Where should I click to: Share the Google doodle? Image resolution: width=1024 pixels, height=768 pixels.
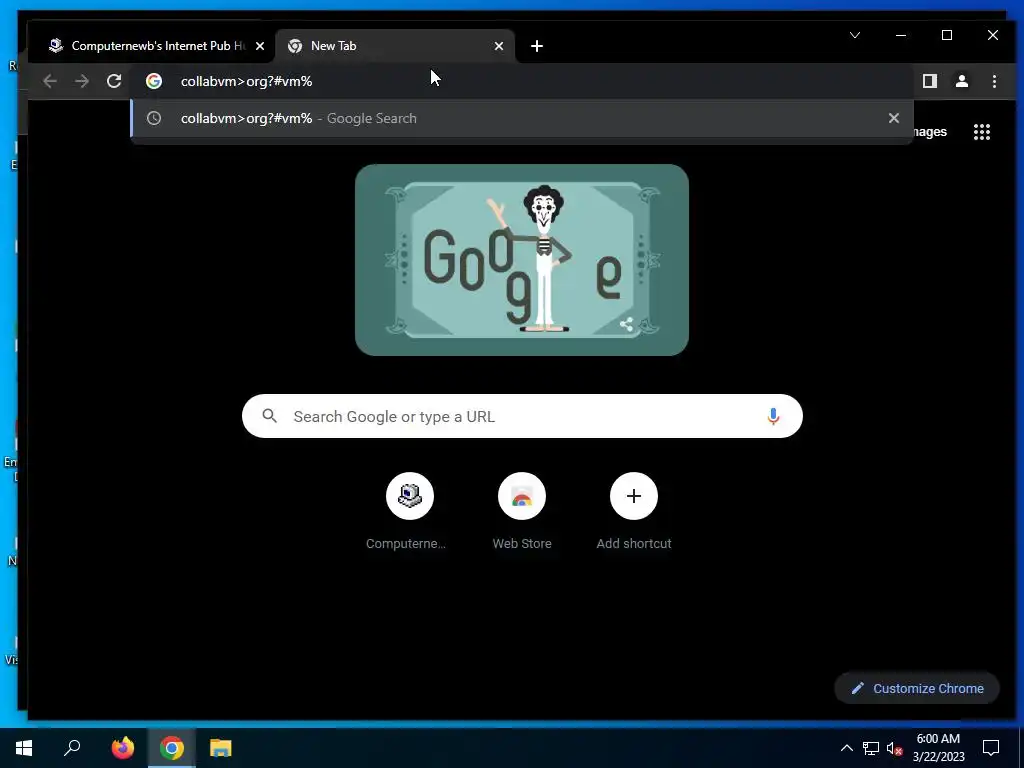click(626, 324)
